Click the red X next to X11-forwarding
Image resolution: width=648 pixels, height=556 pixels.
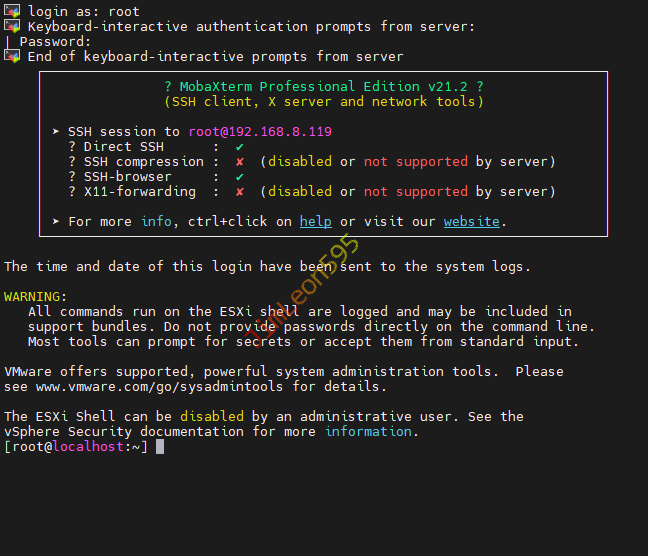tap(240, 192)
